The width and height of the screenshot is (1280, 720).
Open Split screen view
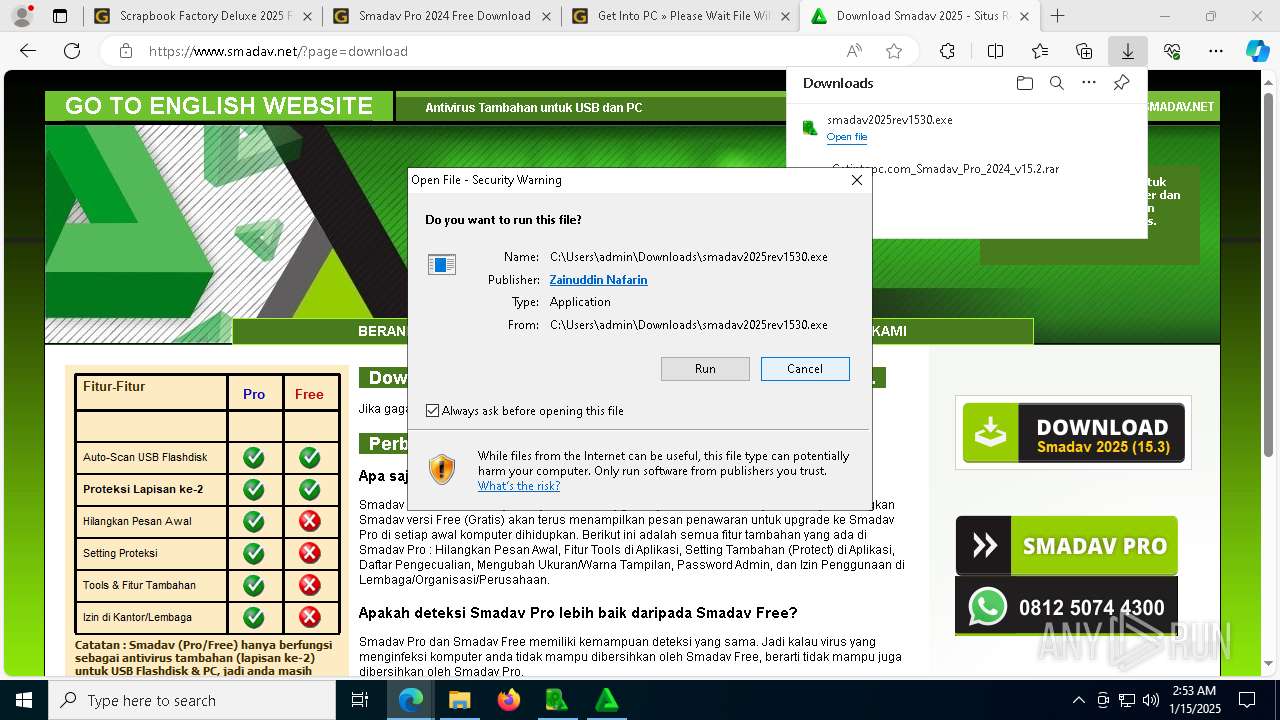coord(995,51)
